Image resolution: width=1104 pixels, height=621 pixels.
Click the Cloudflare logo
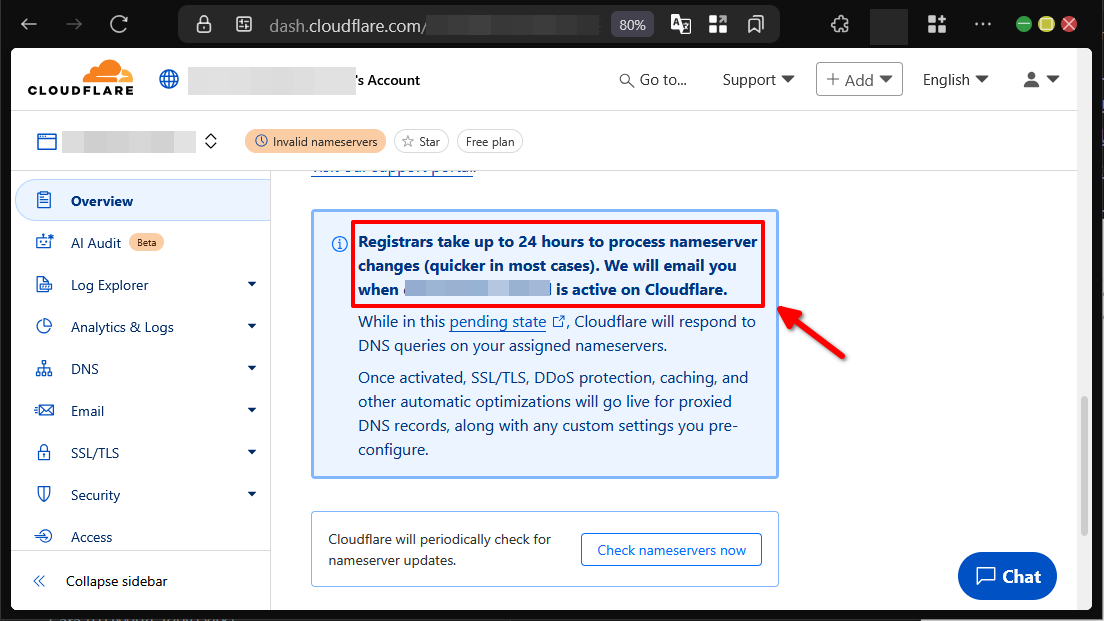pos(81,78)
